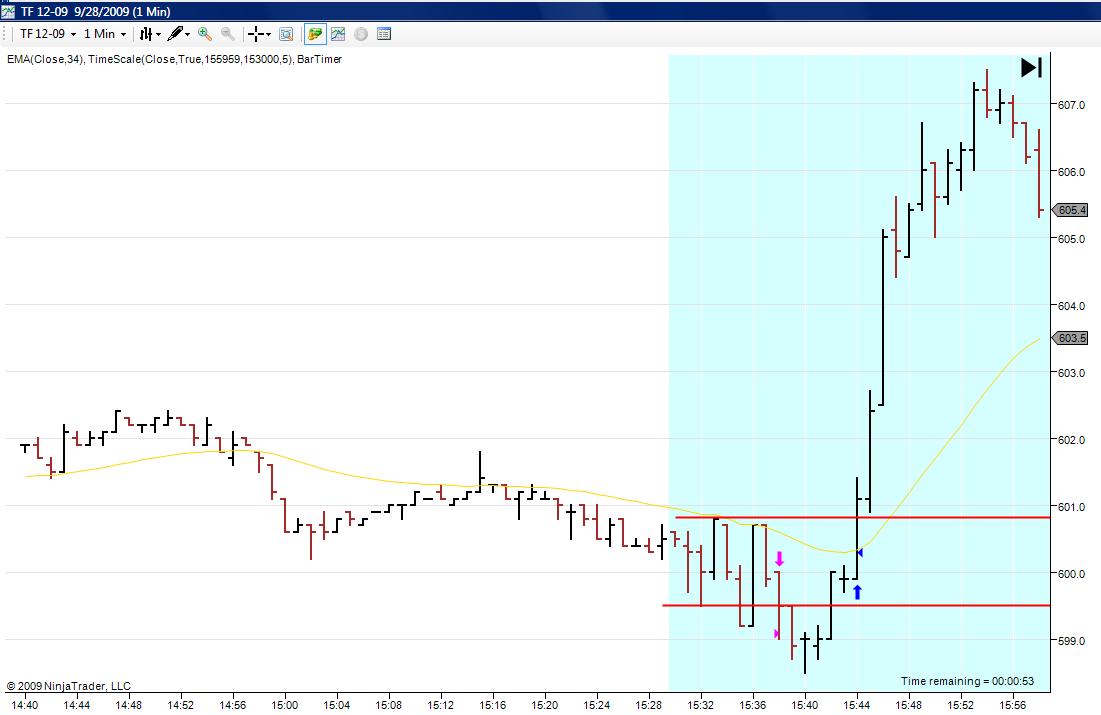The width and height of the screenshot is (1101, 715).
Task: Select the small magenta triangle near 599
Action: tap(777, 634)
